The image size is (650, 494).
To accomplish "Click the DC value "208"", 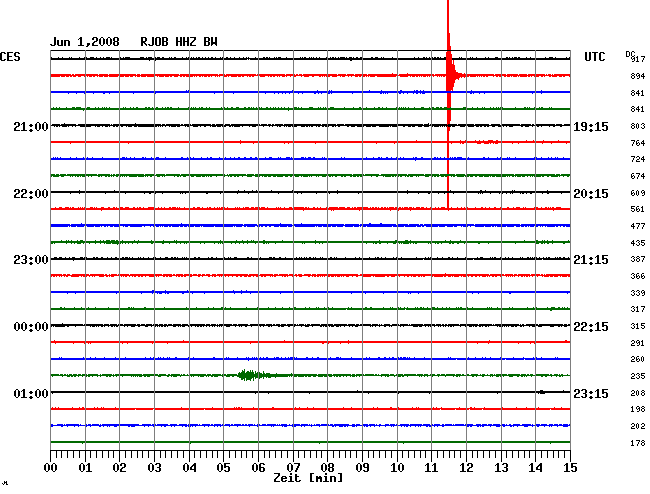I will coord(638,393).
